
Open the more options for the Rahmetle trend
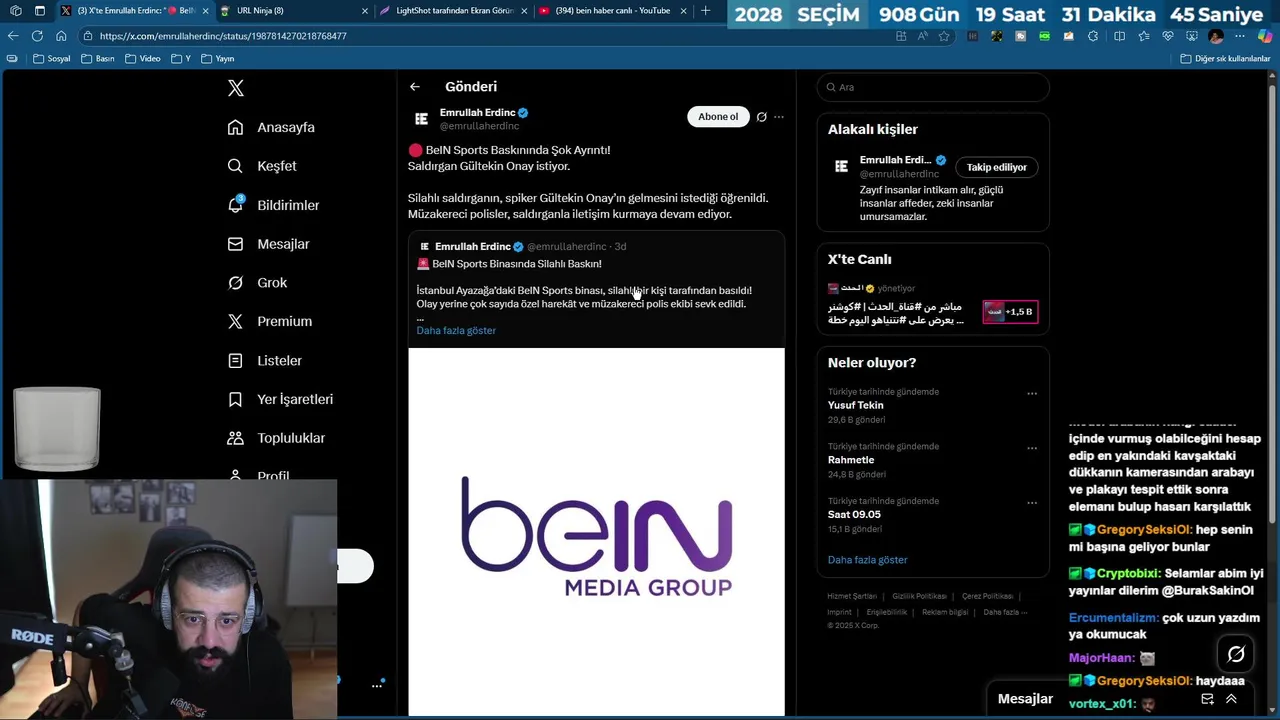pyautogui.click(x=1032, y=448)
